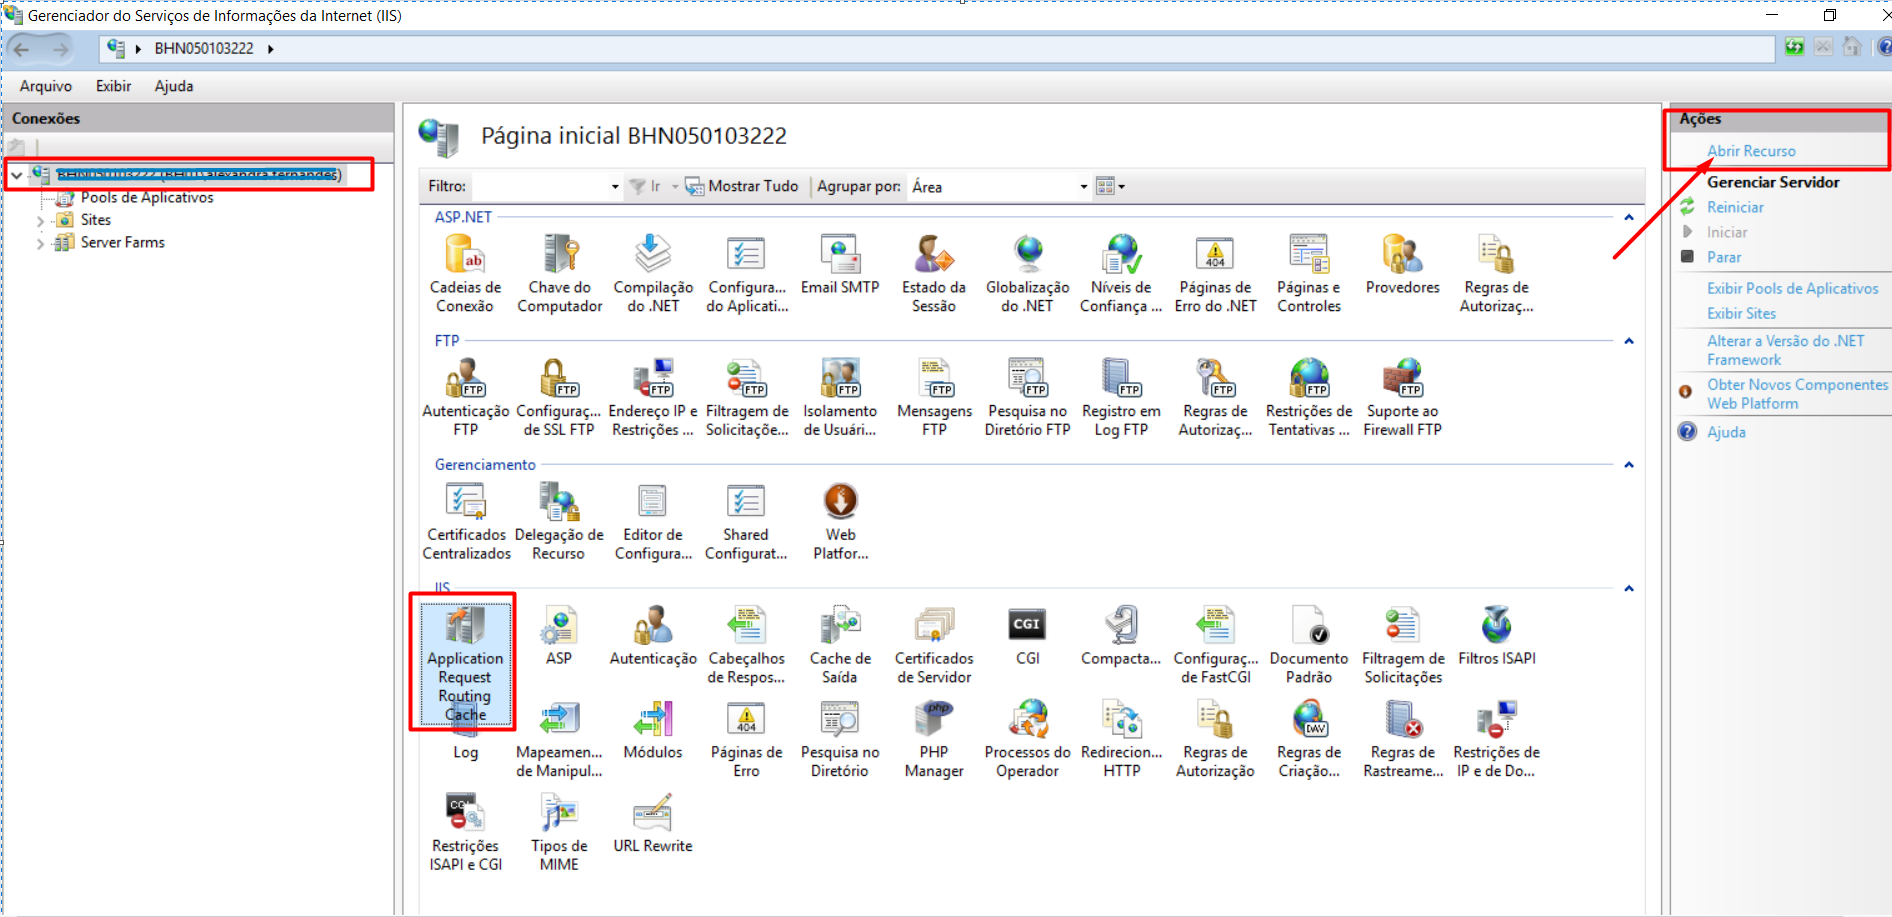The height and width of the screenshot is (917, 1892).
Task: Select Server Farms in the tree
Action: tap(123, 242)
